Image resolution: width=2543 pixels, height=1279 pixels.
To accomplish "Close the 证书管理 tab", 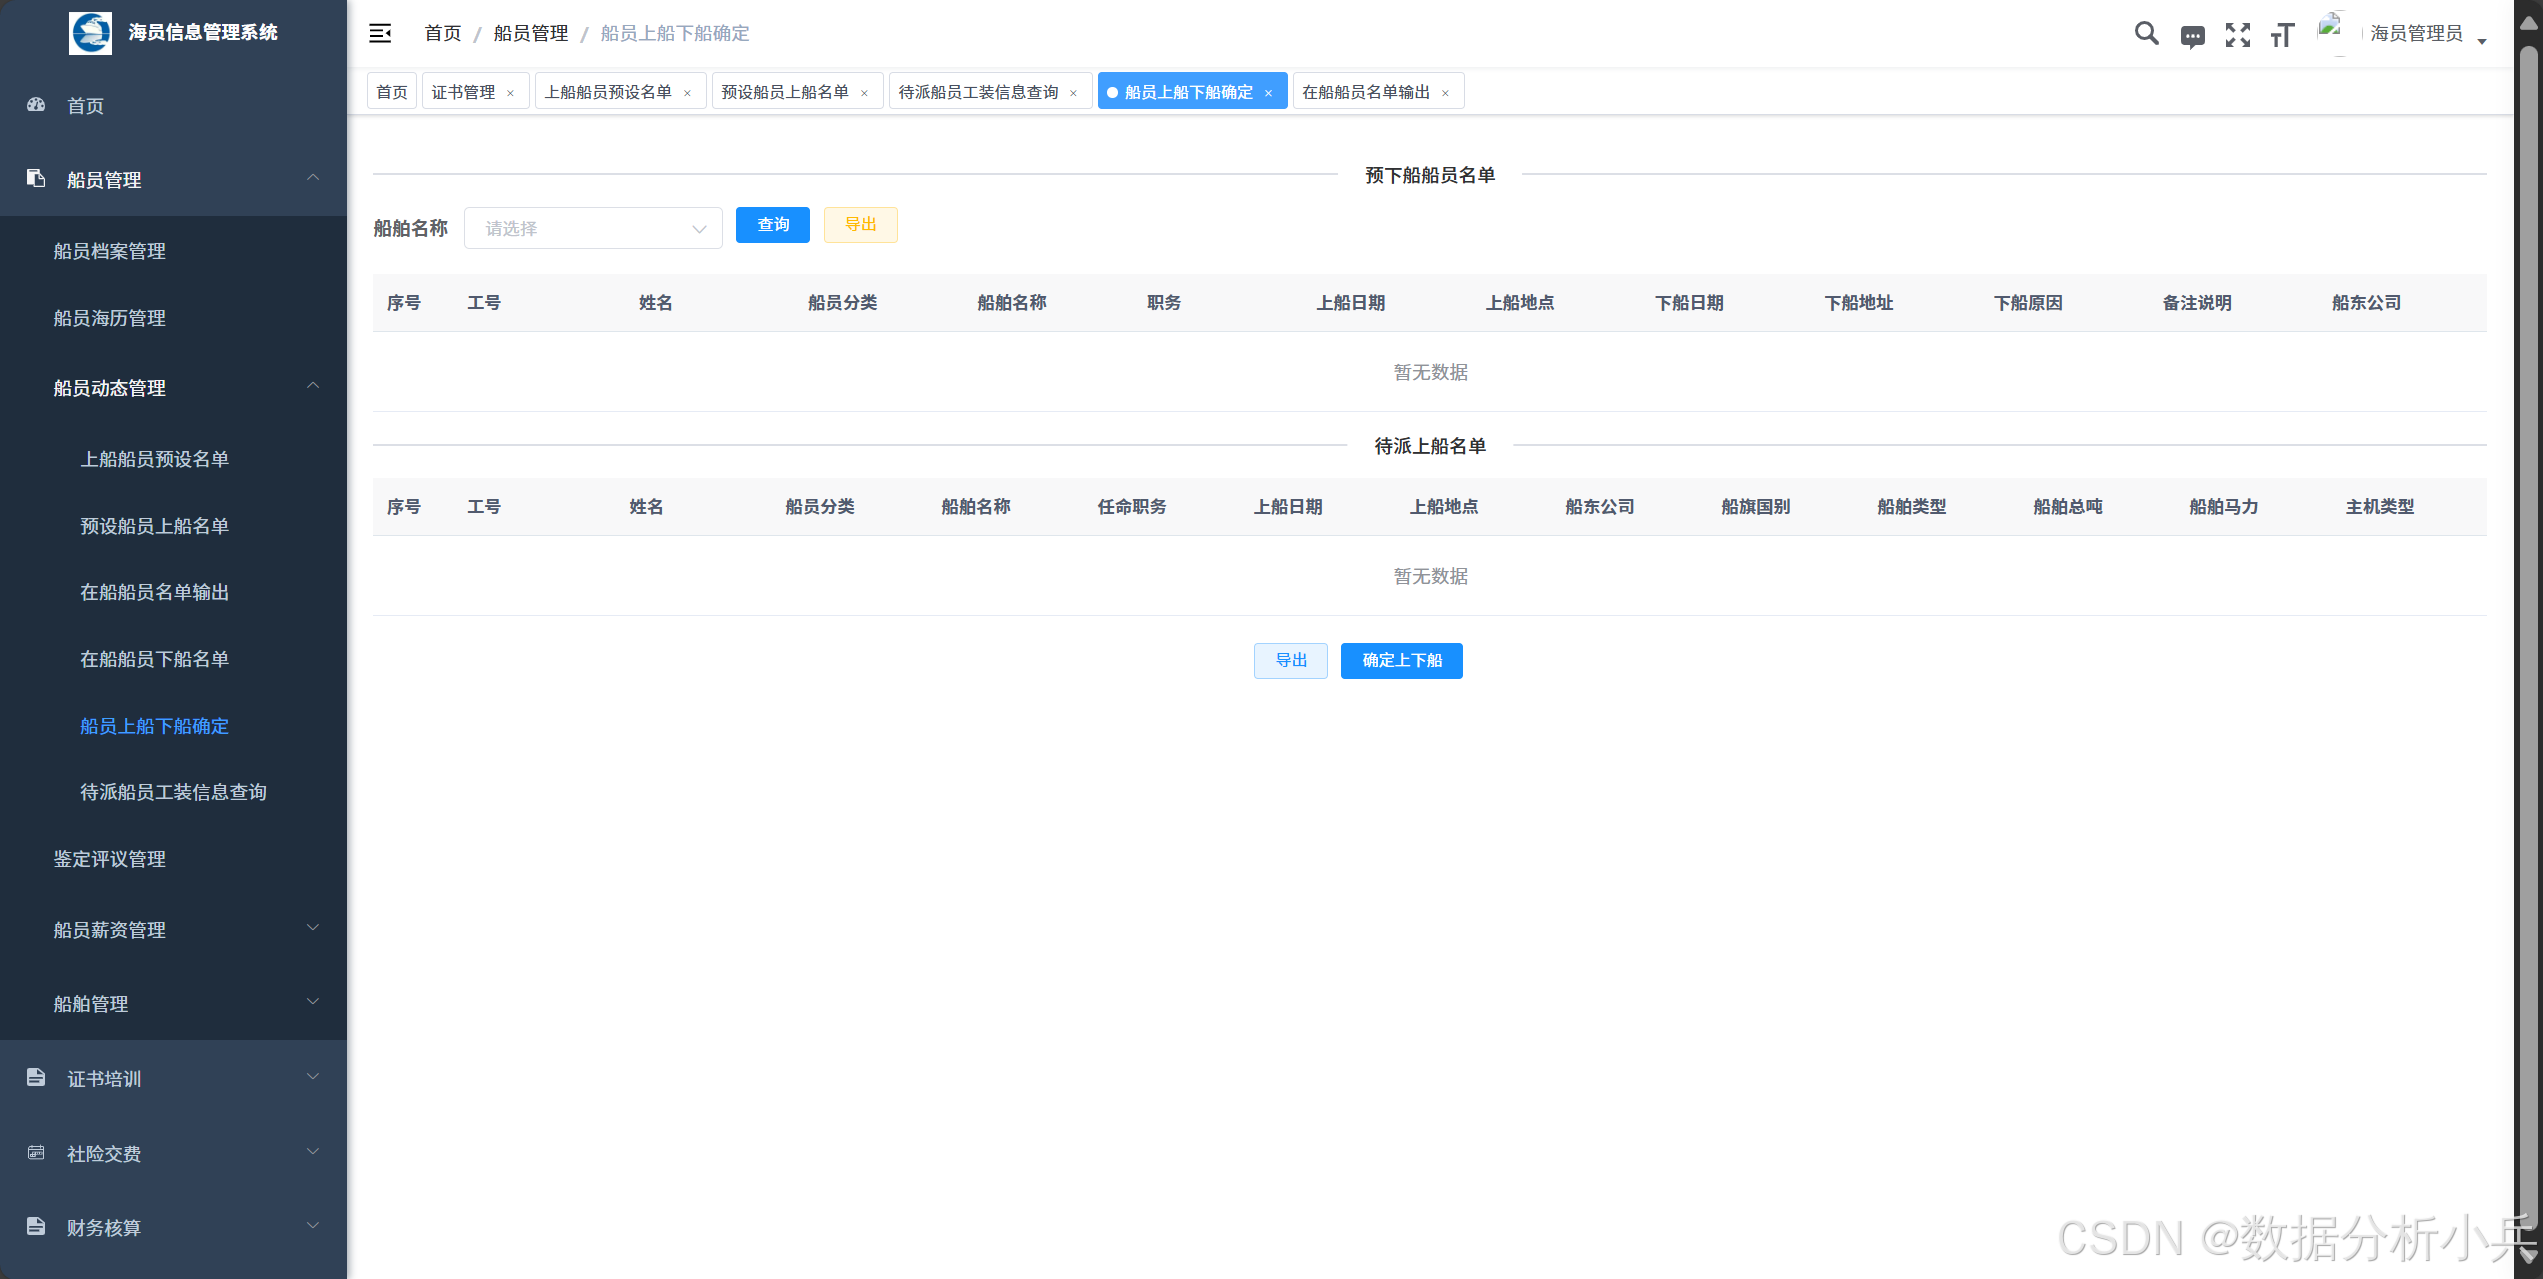I will 511,93.
